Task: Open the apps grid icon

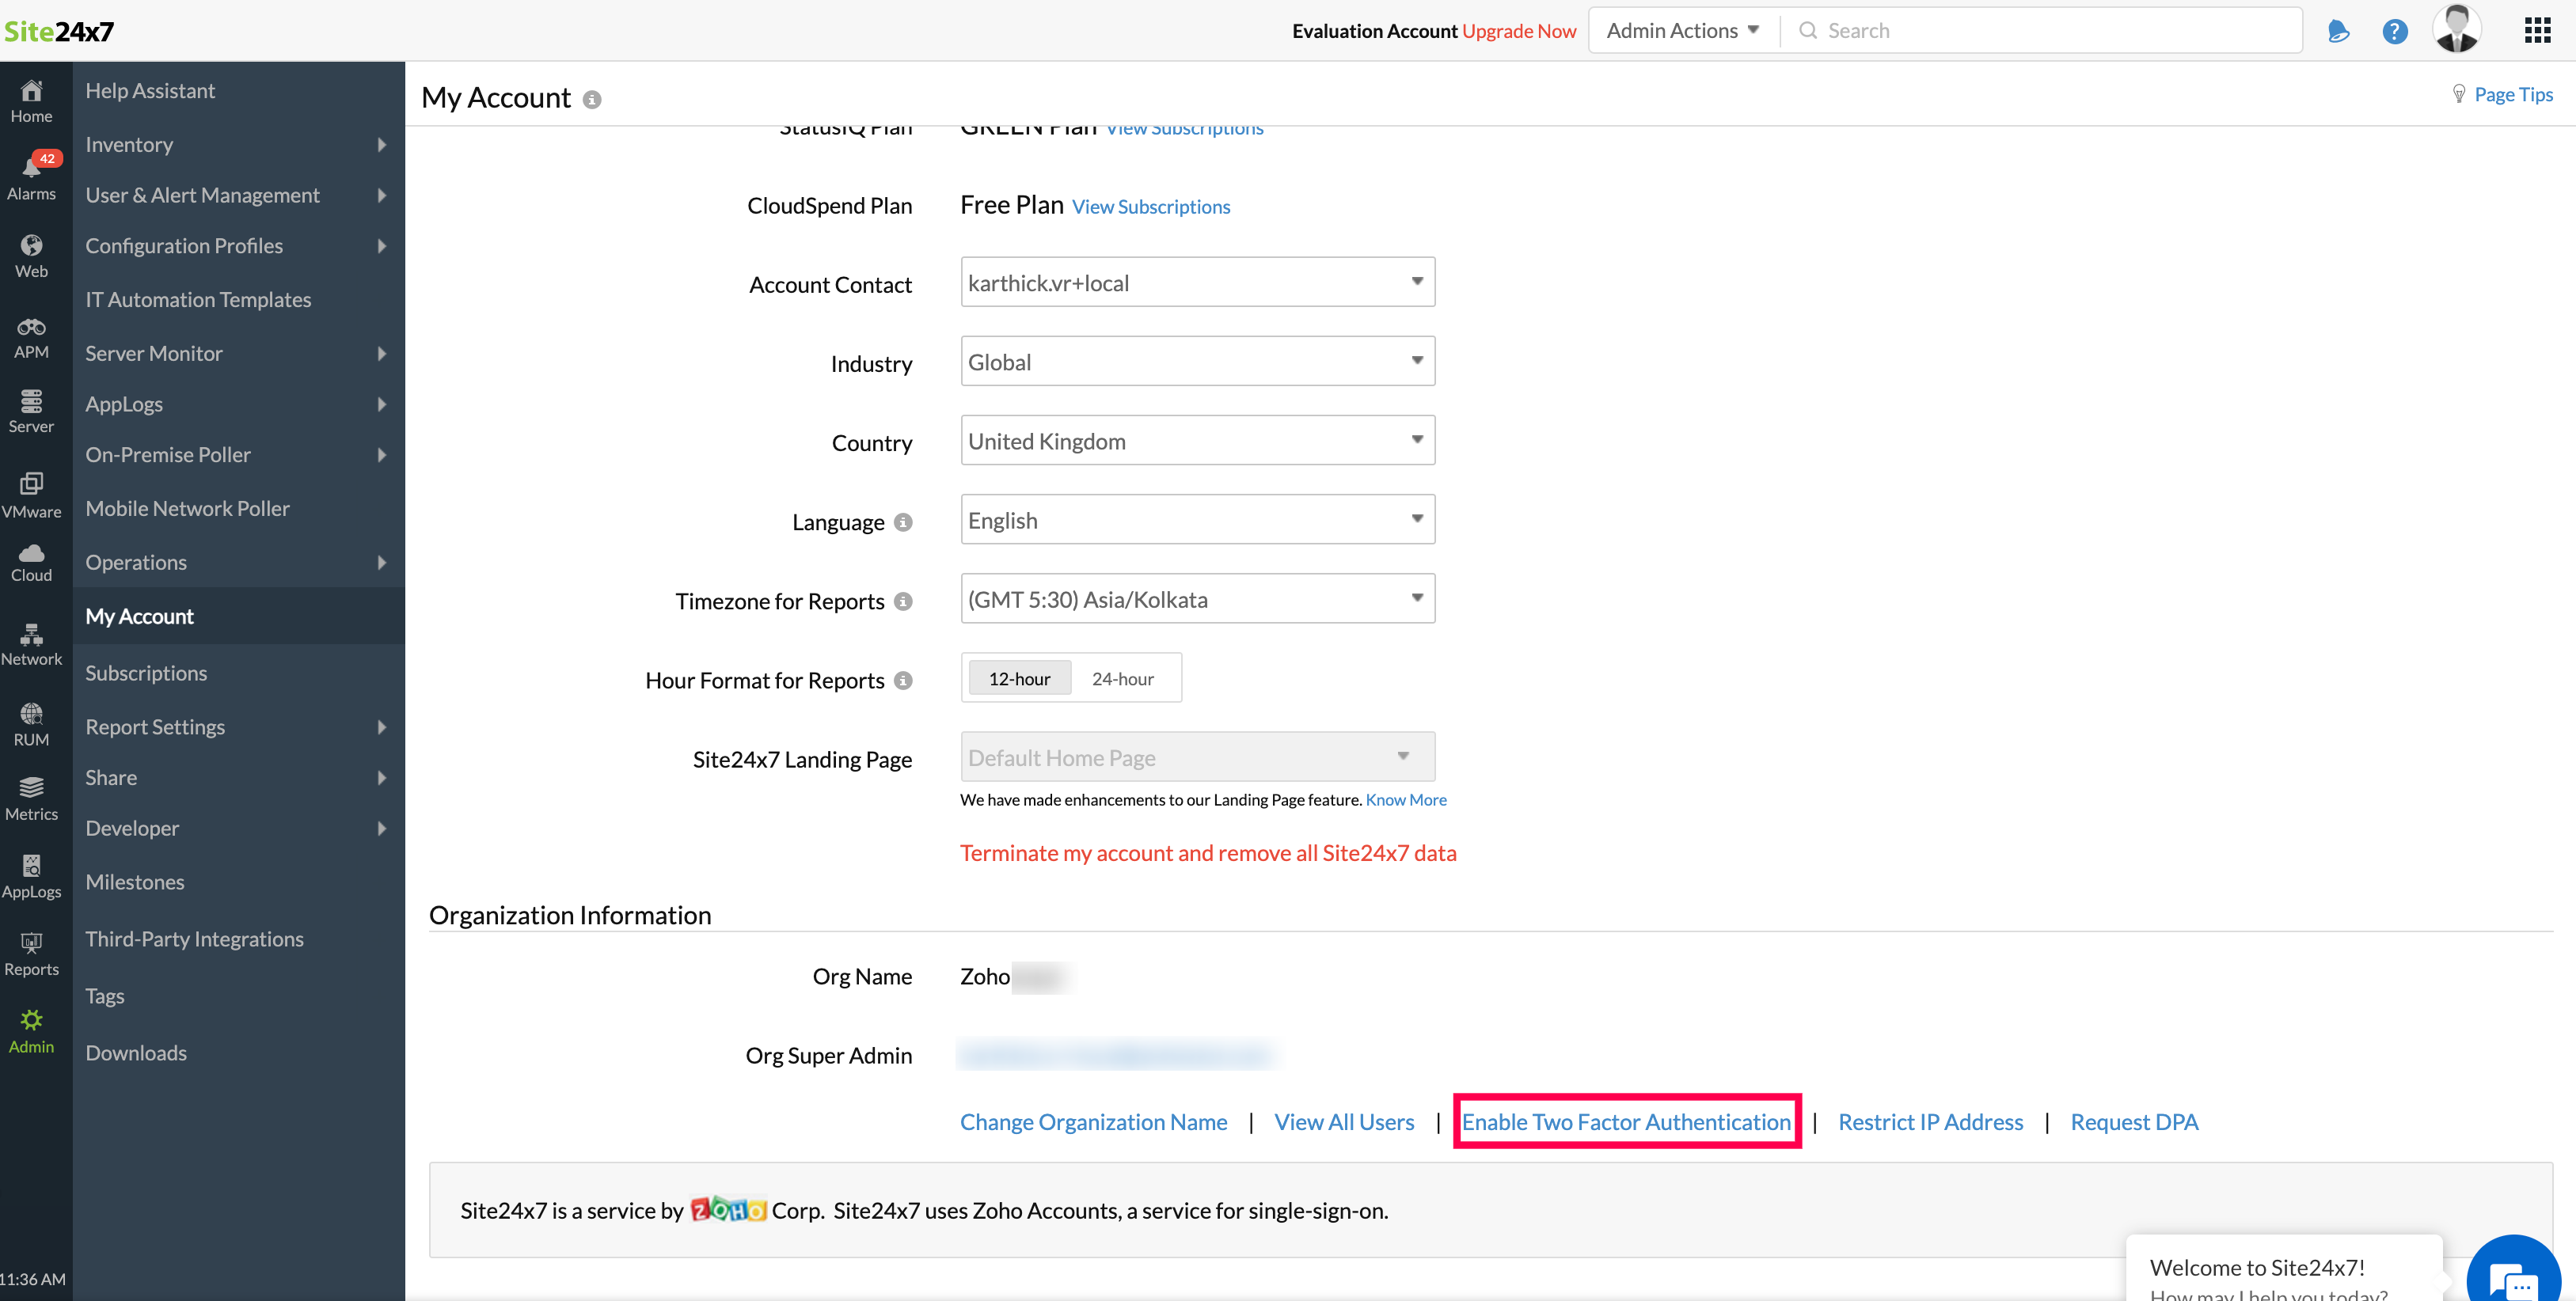Action: (x=2537, y=31)
